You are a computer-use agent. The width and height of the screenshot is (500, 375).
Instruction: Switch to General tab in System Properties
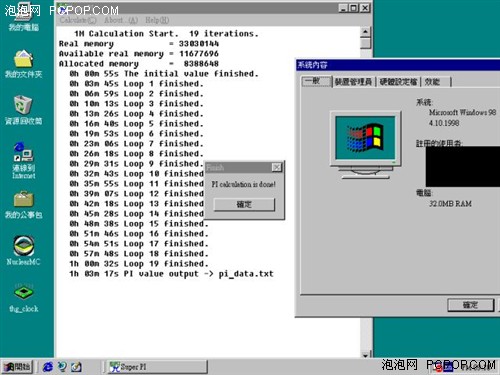click(x=316, y=81)
